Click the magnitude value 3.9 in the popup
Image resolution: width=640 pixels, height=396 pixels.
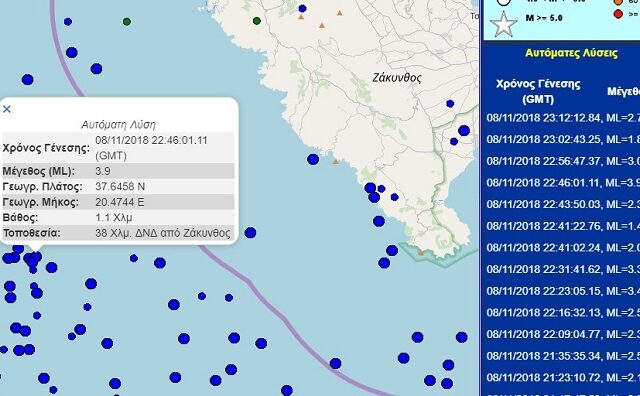(x=103, y=171)
